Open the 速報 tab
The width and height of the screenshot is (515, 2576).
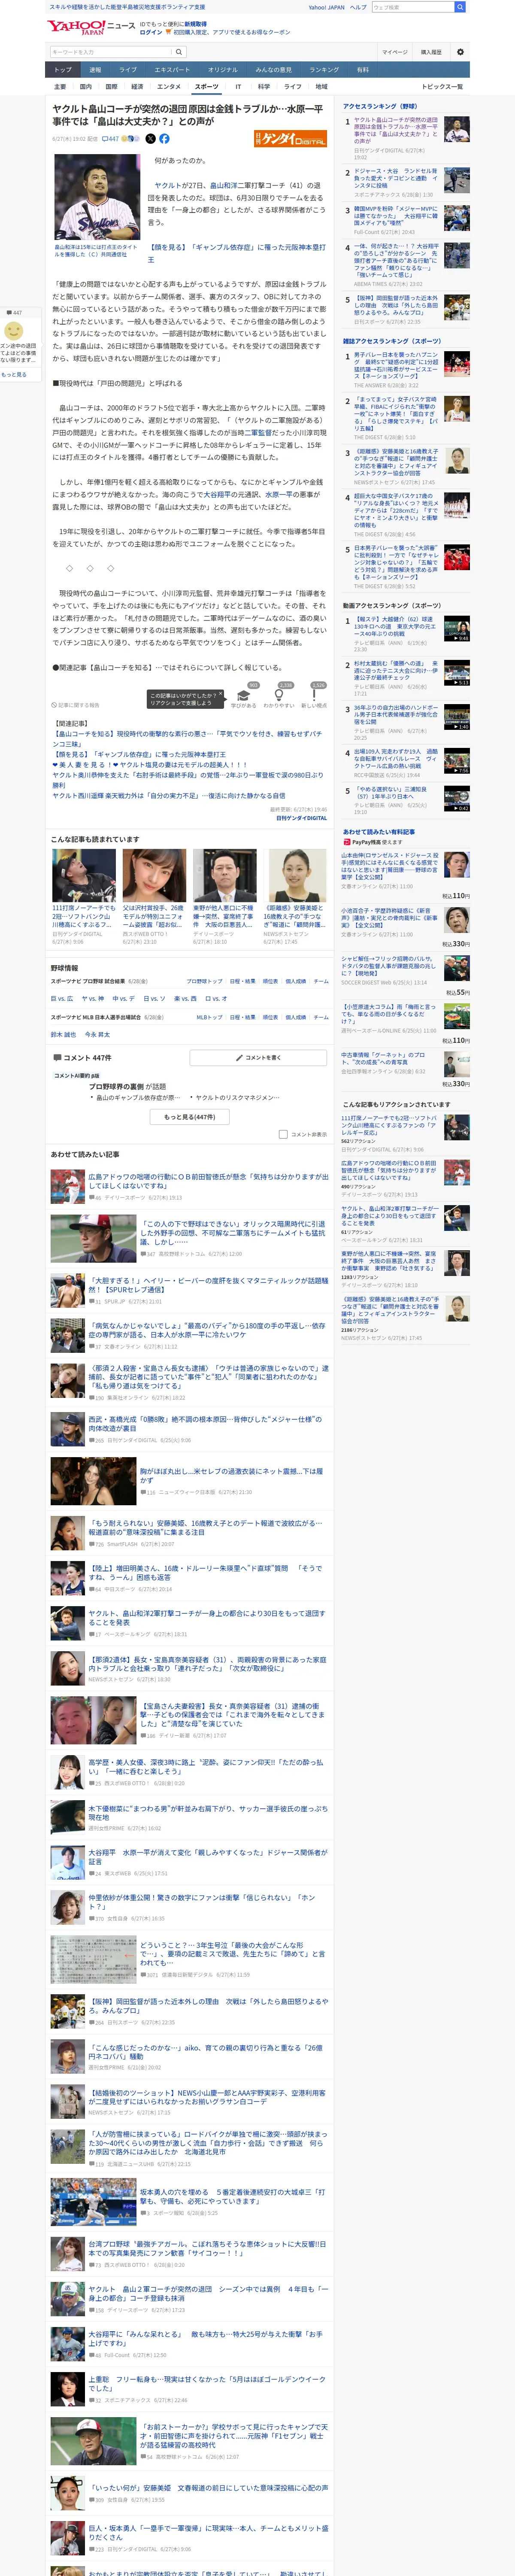[95, 70]
